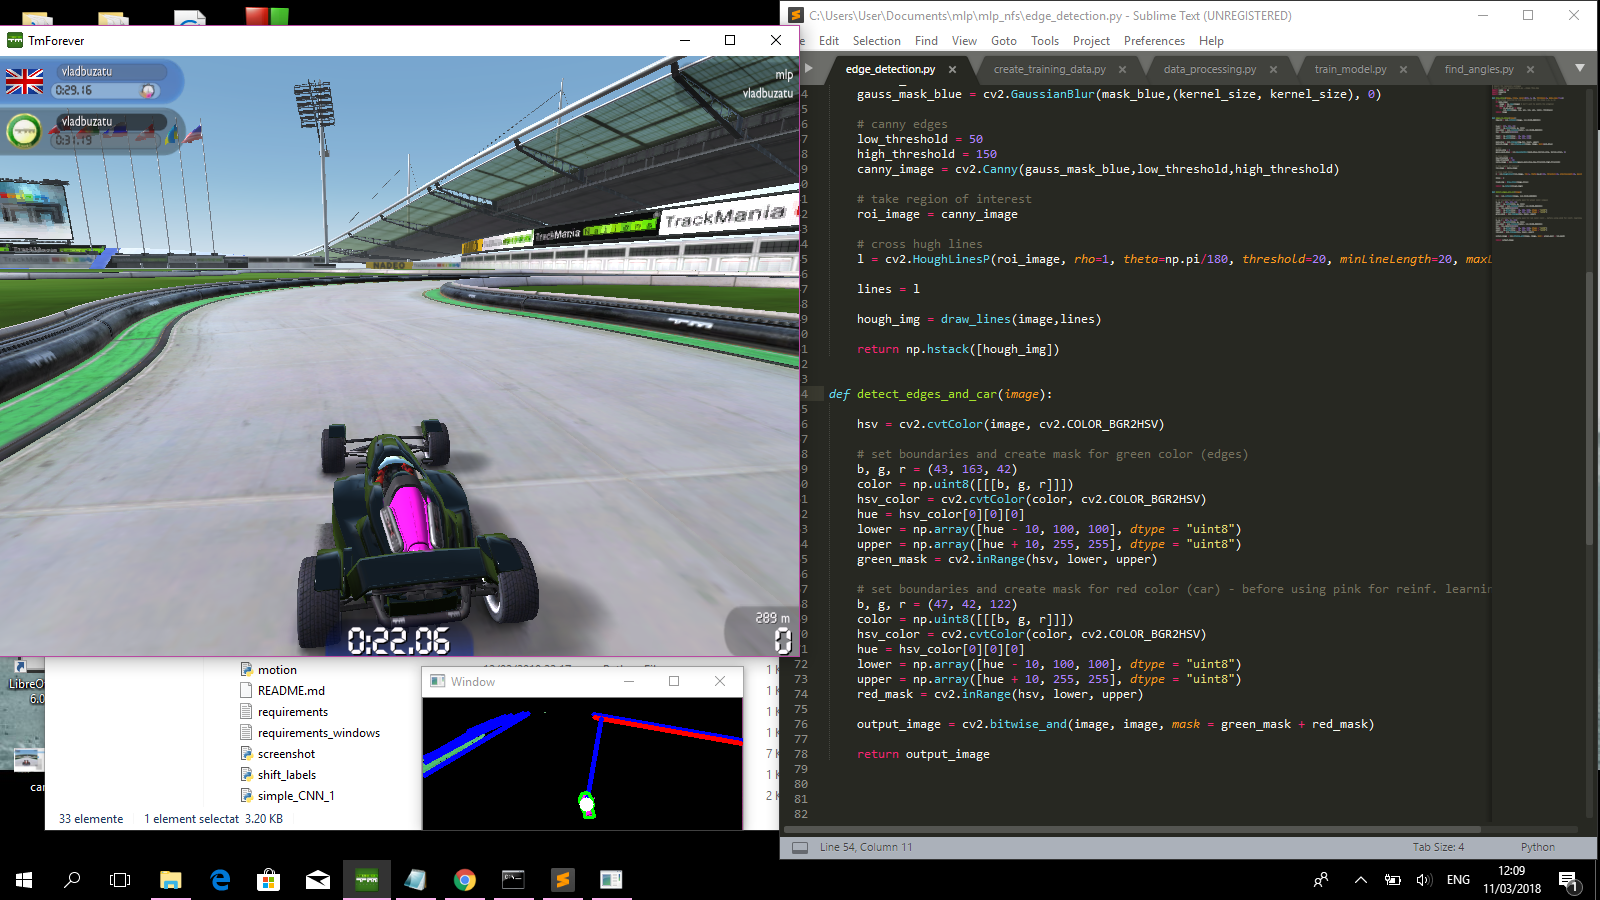Open the Project menu

(x=1091, y=41)
